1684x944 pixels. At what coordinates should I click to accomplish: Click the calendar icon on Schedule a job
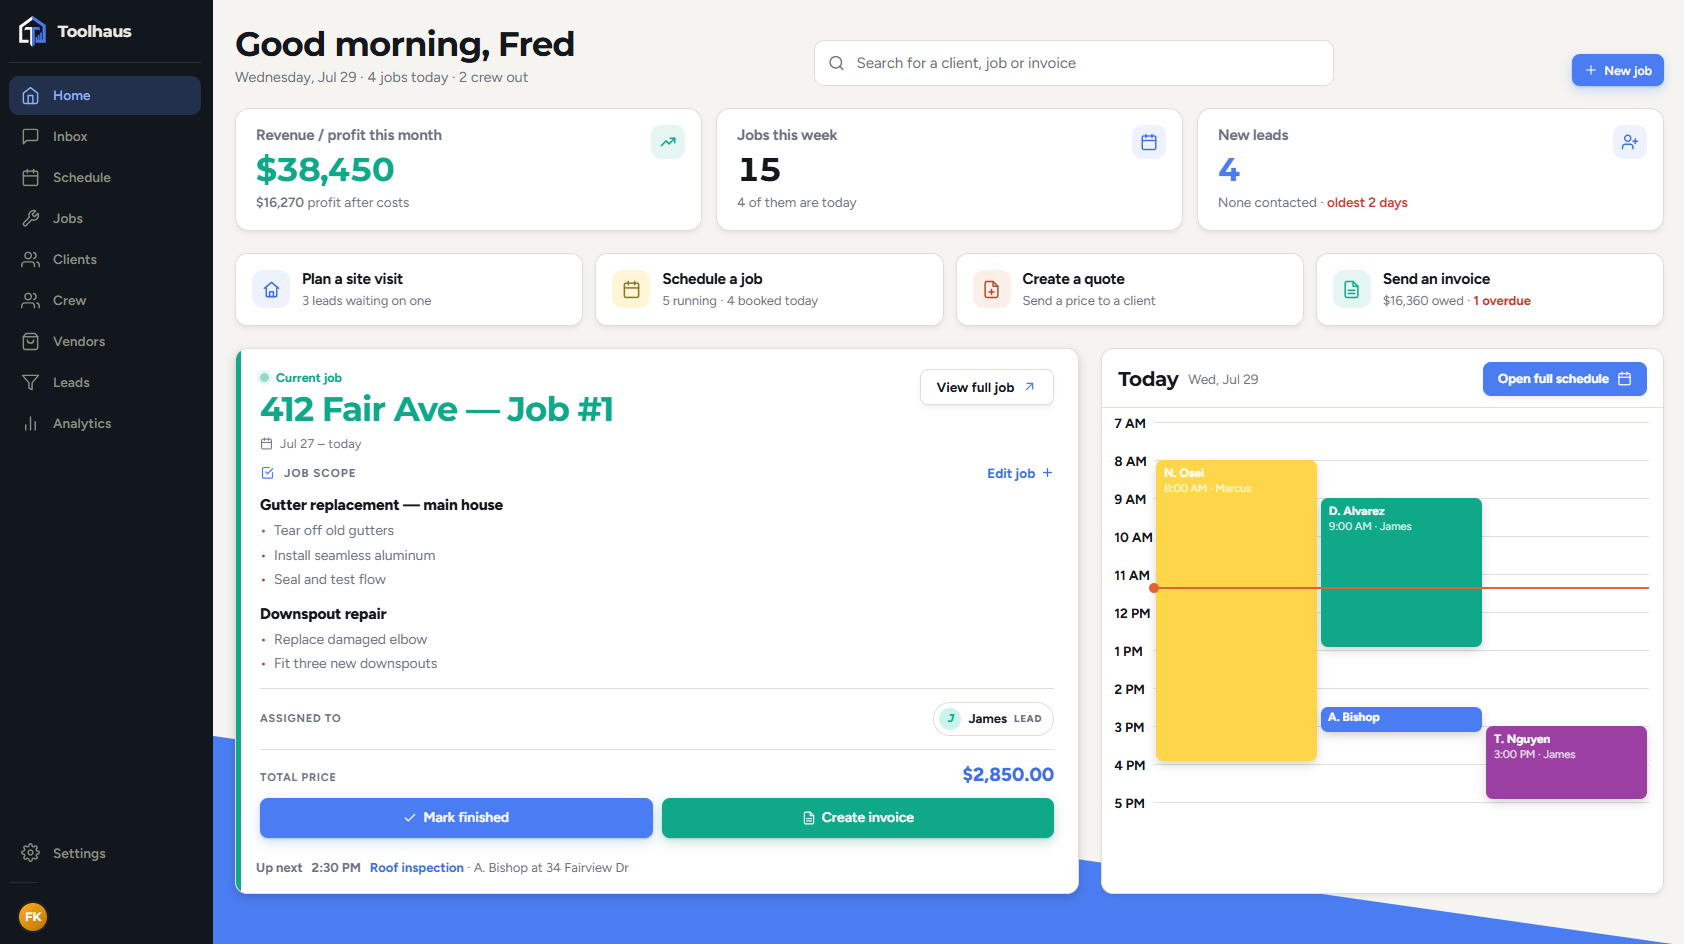point(631,289)
